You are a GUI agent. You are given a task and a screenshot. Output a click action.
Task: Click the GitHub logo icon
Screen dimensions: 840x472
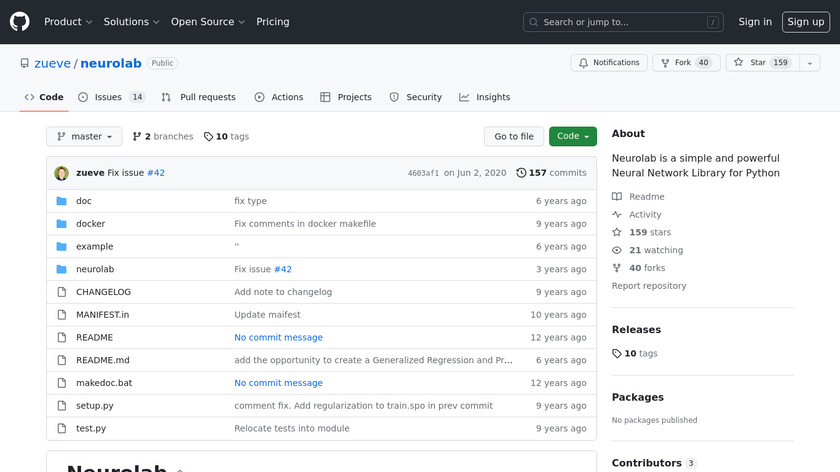pyautogui.click(x=19, y=22)
